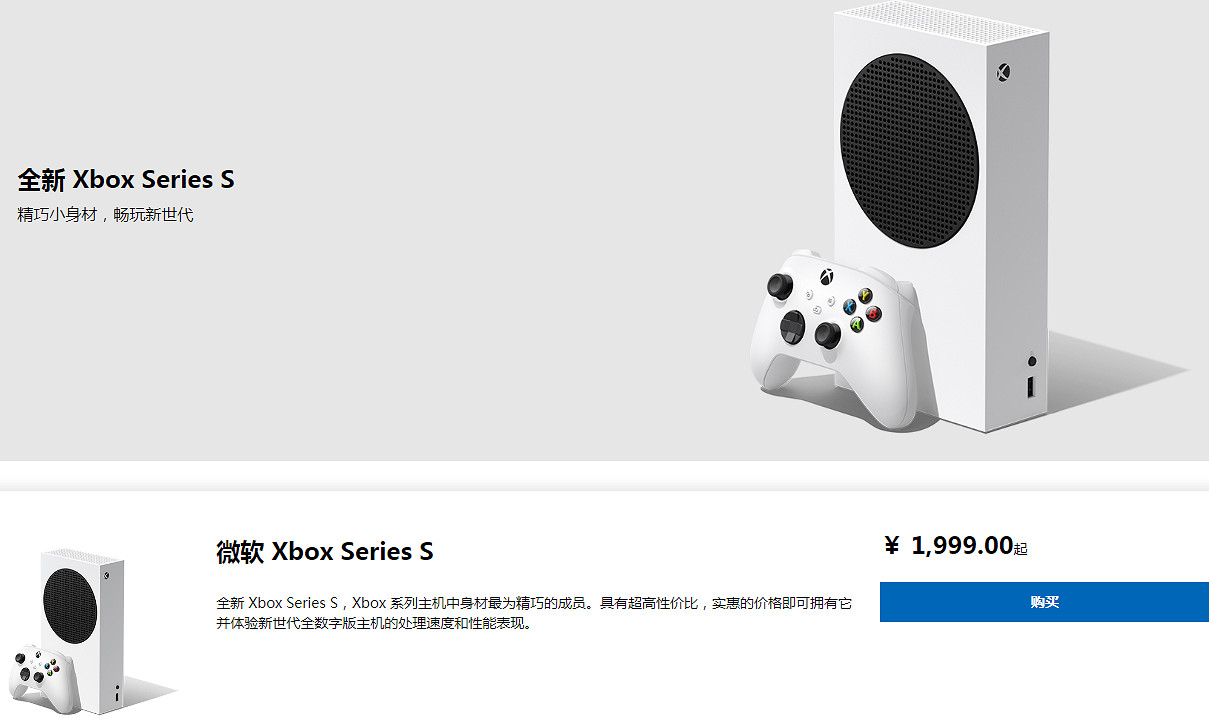This screenshot has width=1209, height=725.
Task: Open the 微软 Xbox Series S product link
Action: [x=322, y=551]
